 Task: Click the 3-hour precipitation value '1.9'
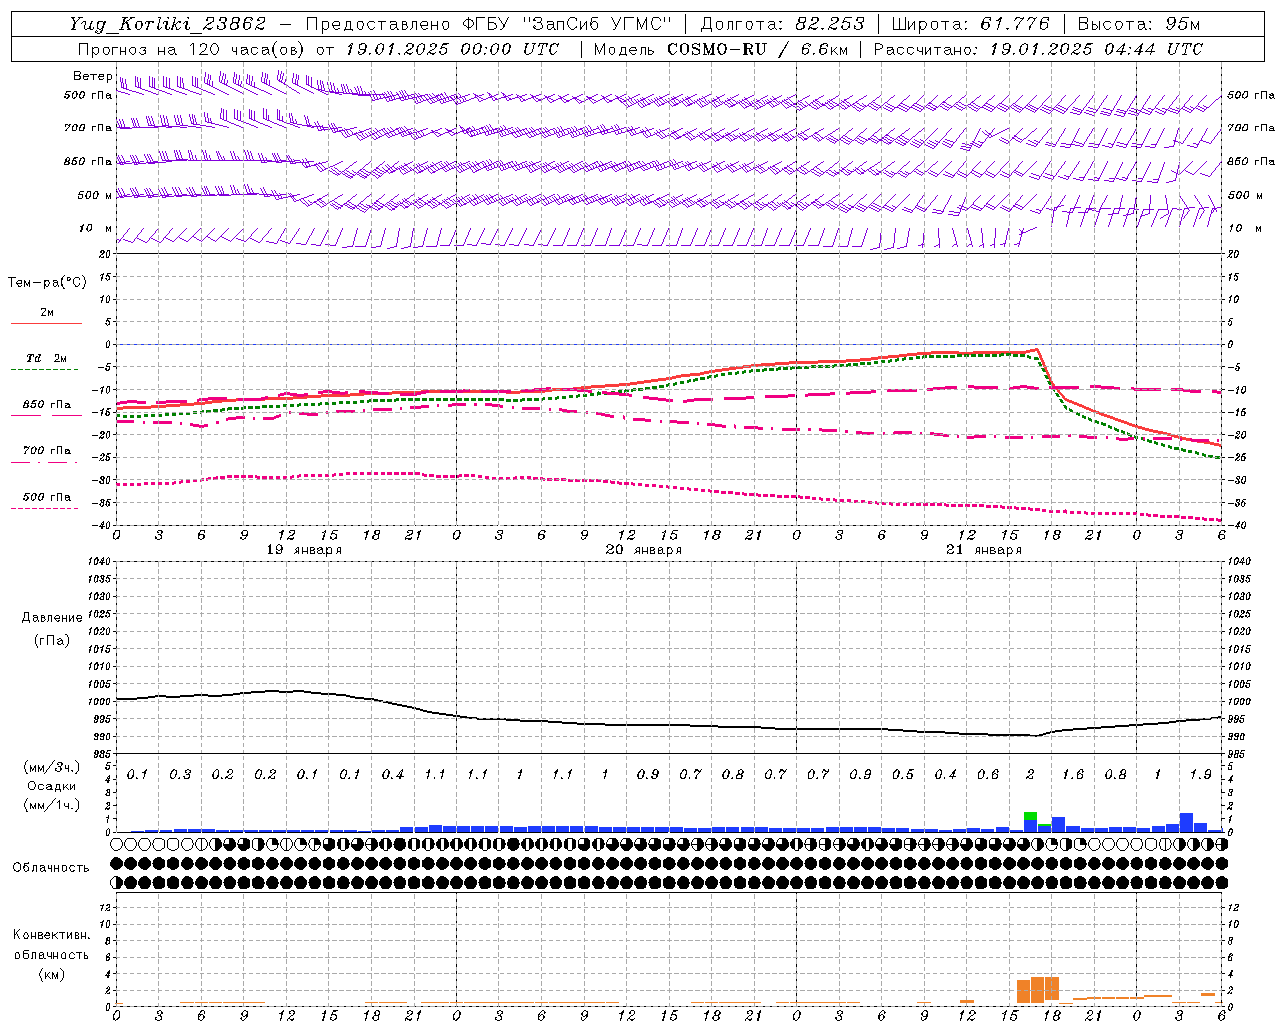[1200, 774]
